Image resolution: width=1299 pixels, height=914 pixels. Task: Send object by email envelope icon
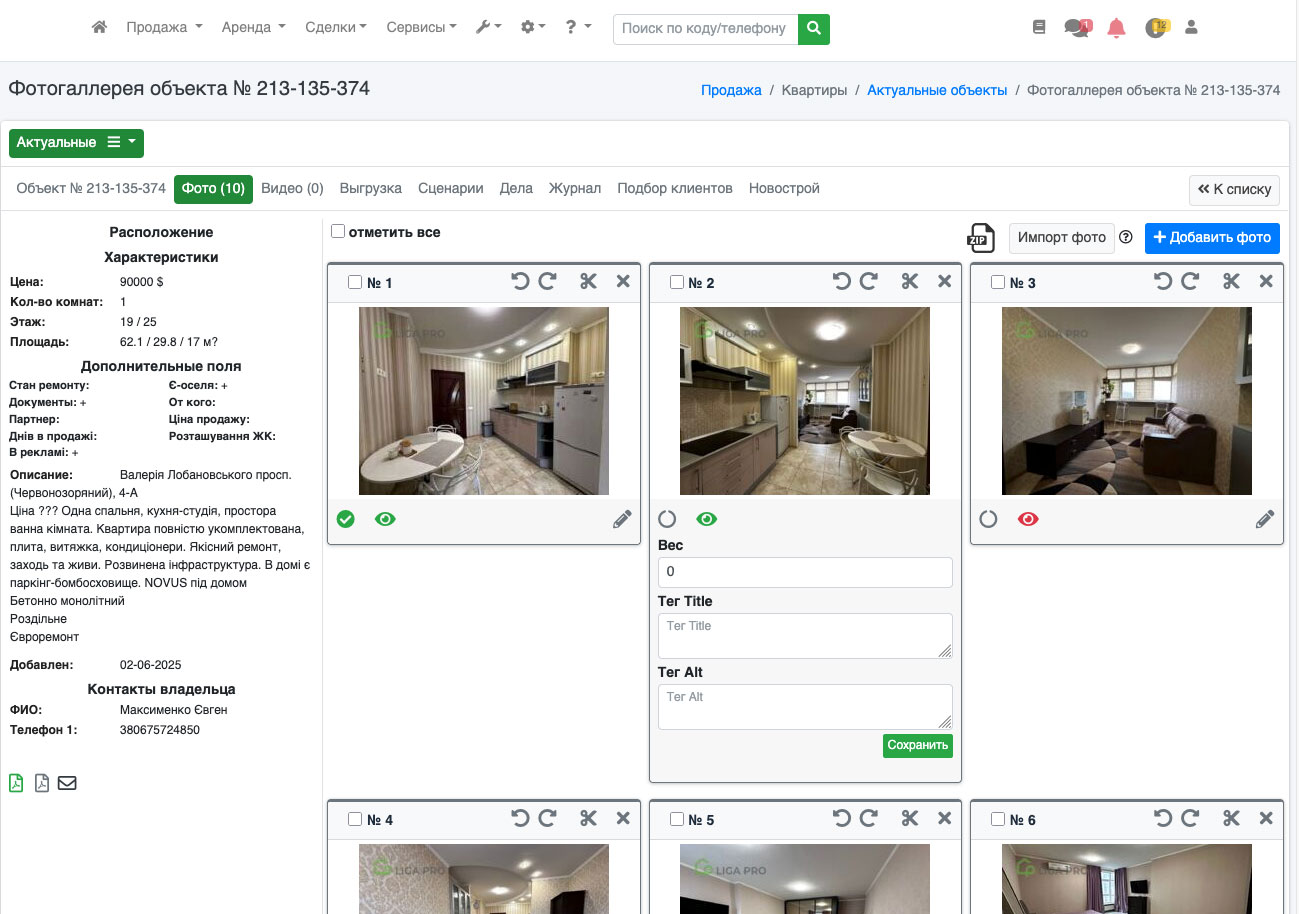tap(67, 783)
